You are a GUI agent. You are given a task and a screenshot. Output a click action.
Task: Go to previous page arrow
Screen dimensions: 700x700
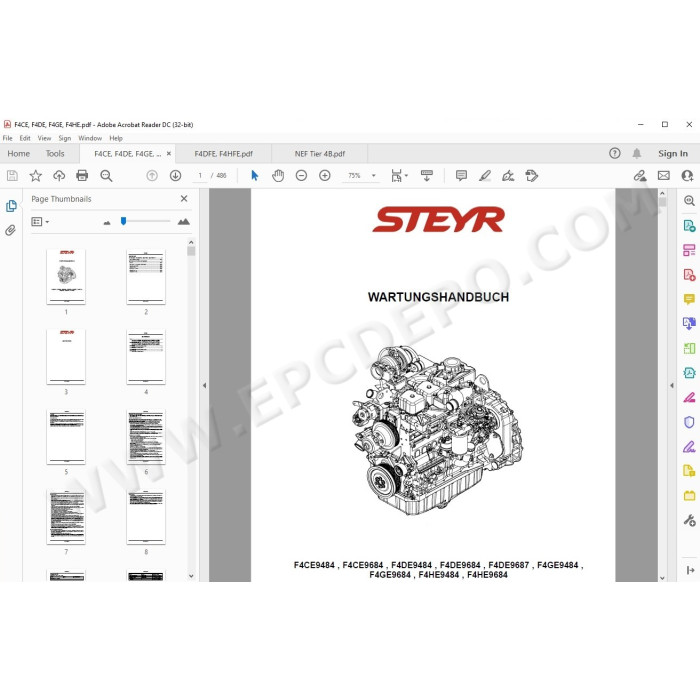tap(152, 176)
